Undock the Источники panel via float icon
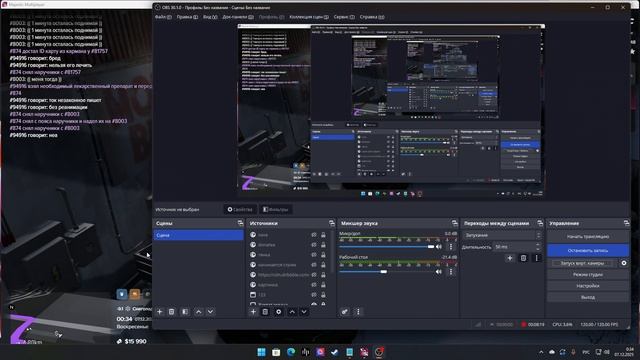This screenshot has width=640, height=360. click(331, 223)
